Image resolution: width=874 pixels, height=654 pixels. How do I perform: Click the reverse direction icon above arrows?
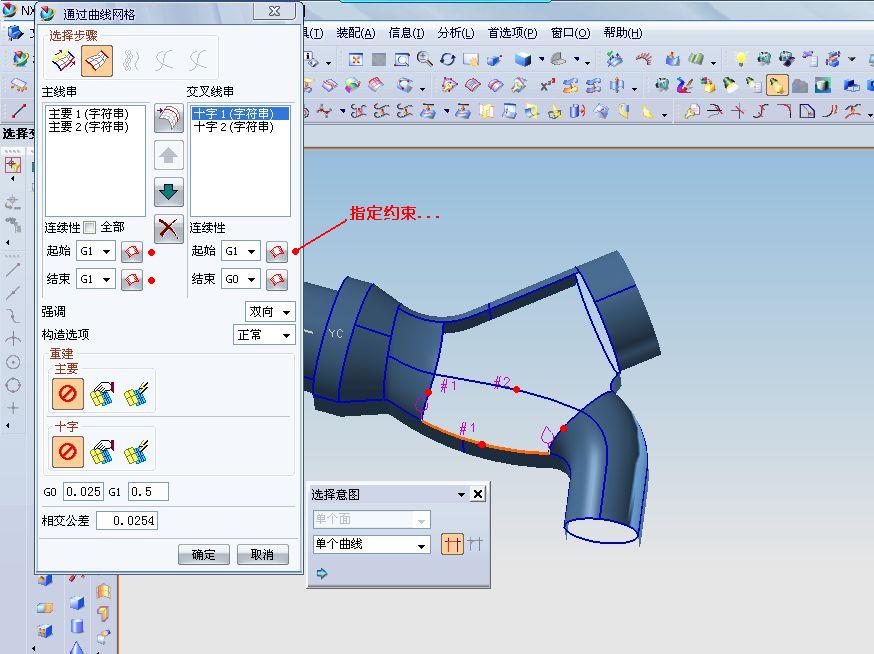click(168, 118)
